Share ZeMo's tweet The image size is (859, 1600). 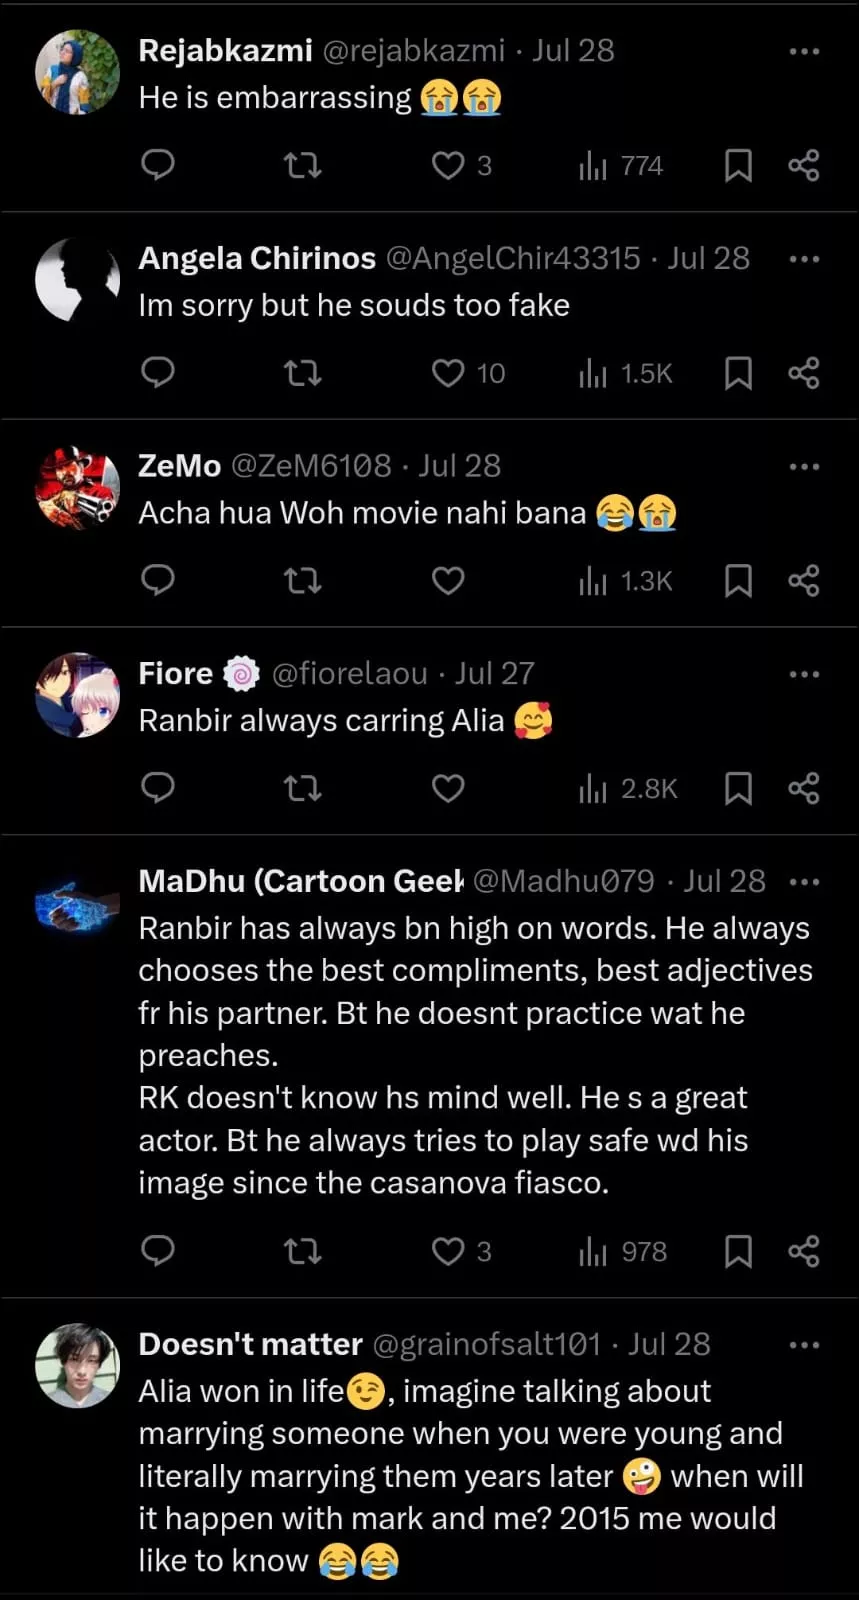coord(804,581)
